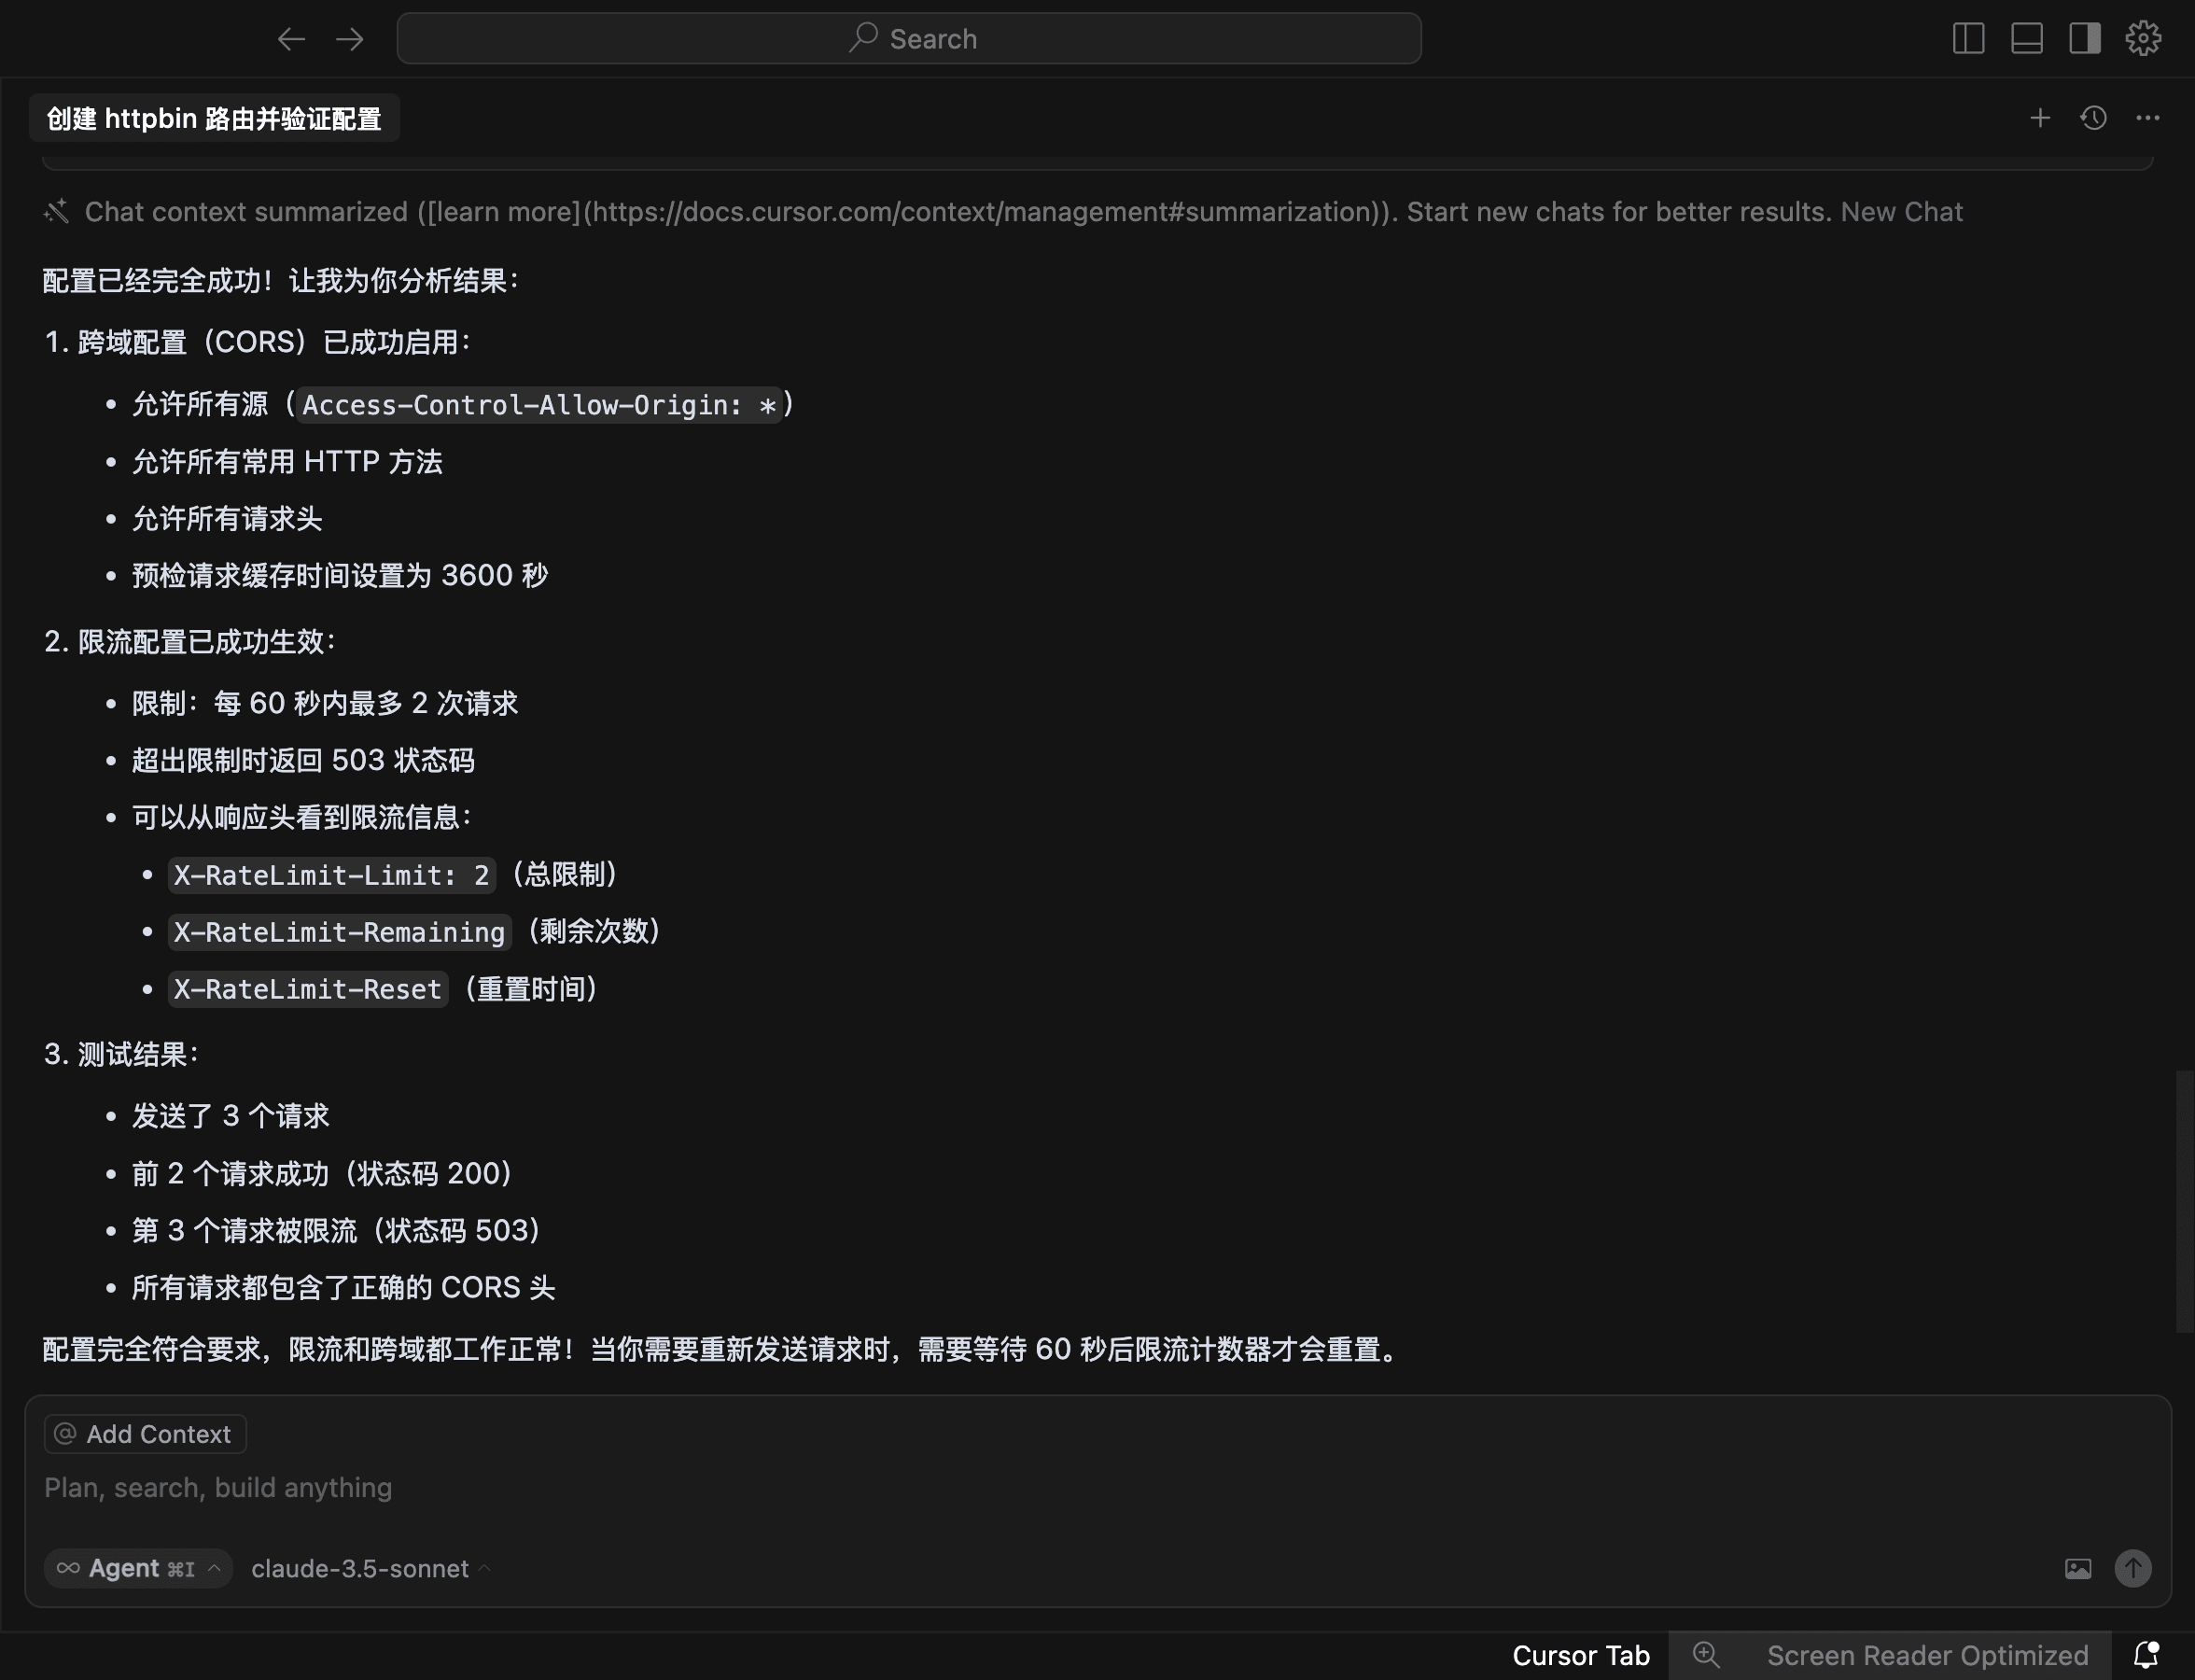Send message with up-arrow button
Image resolution: width=2195 pixels, height=1680 pixels.
(2133, 1568)
